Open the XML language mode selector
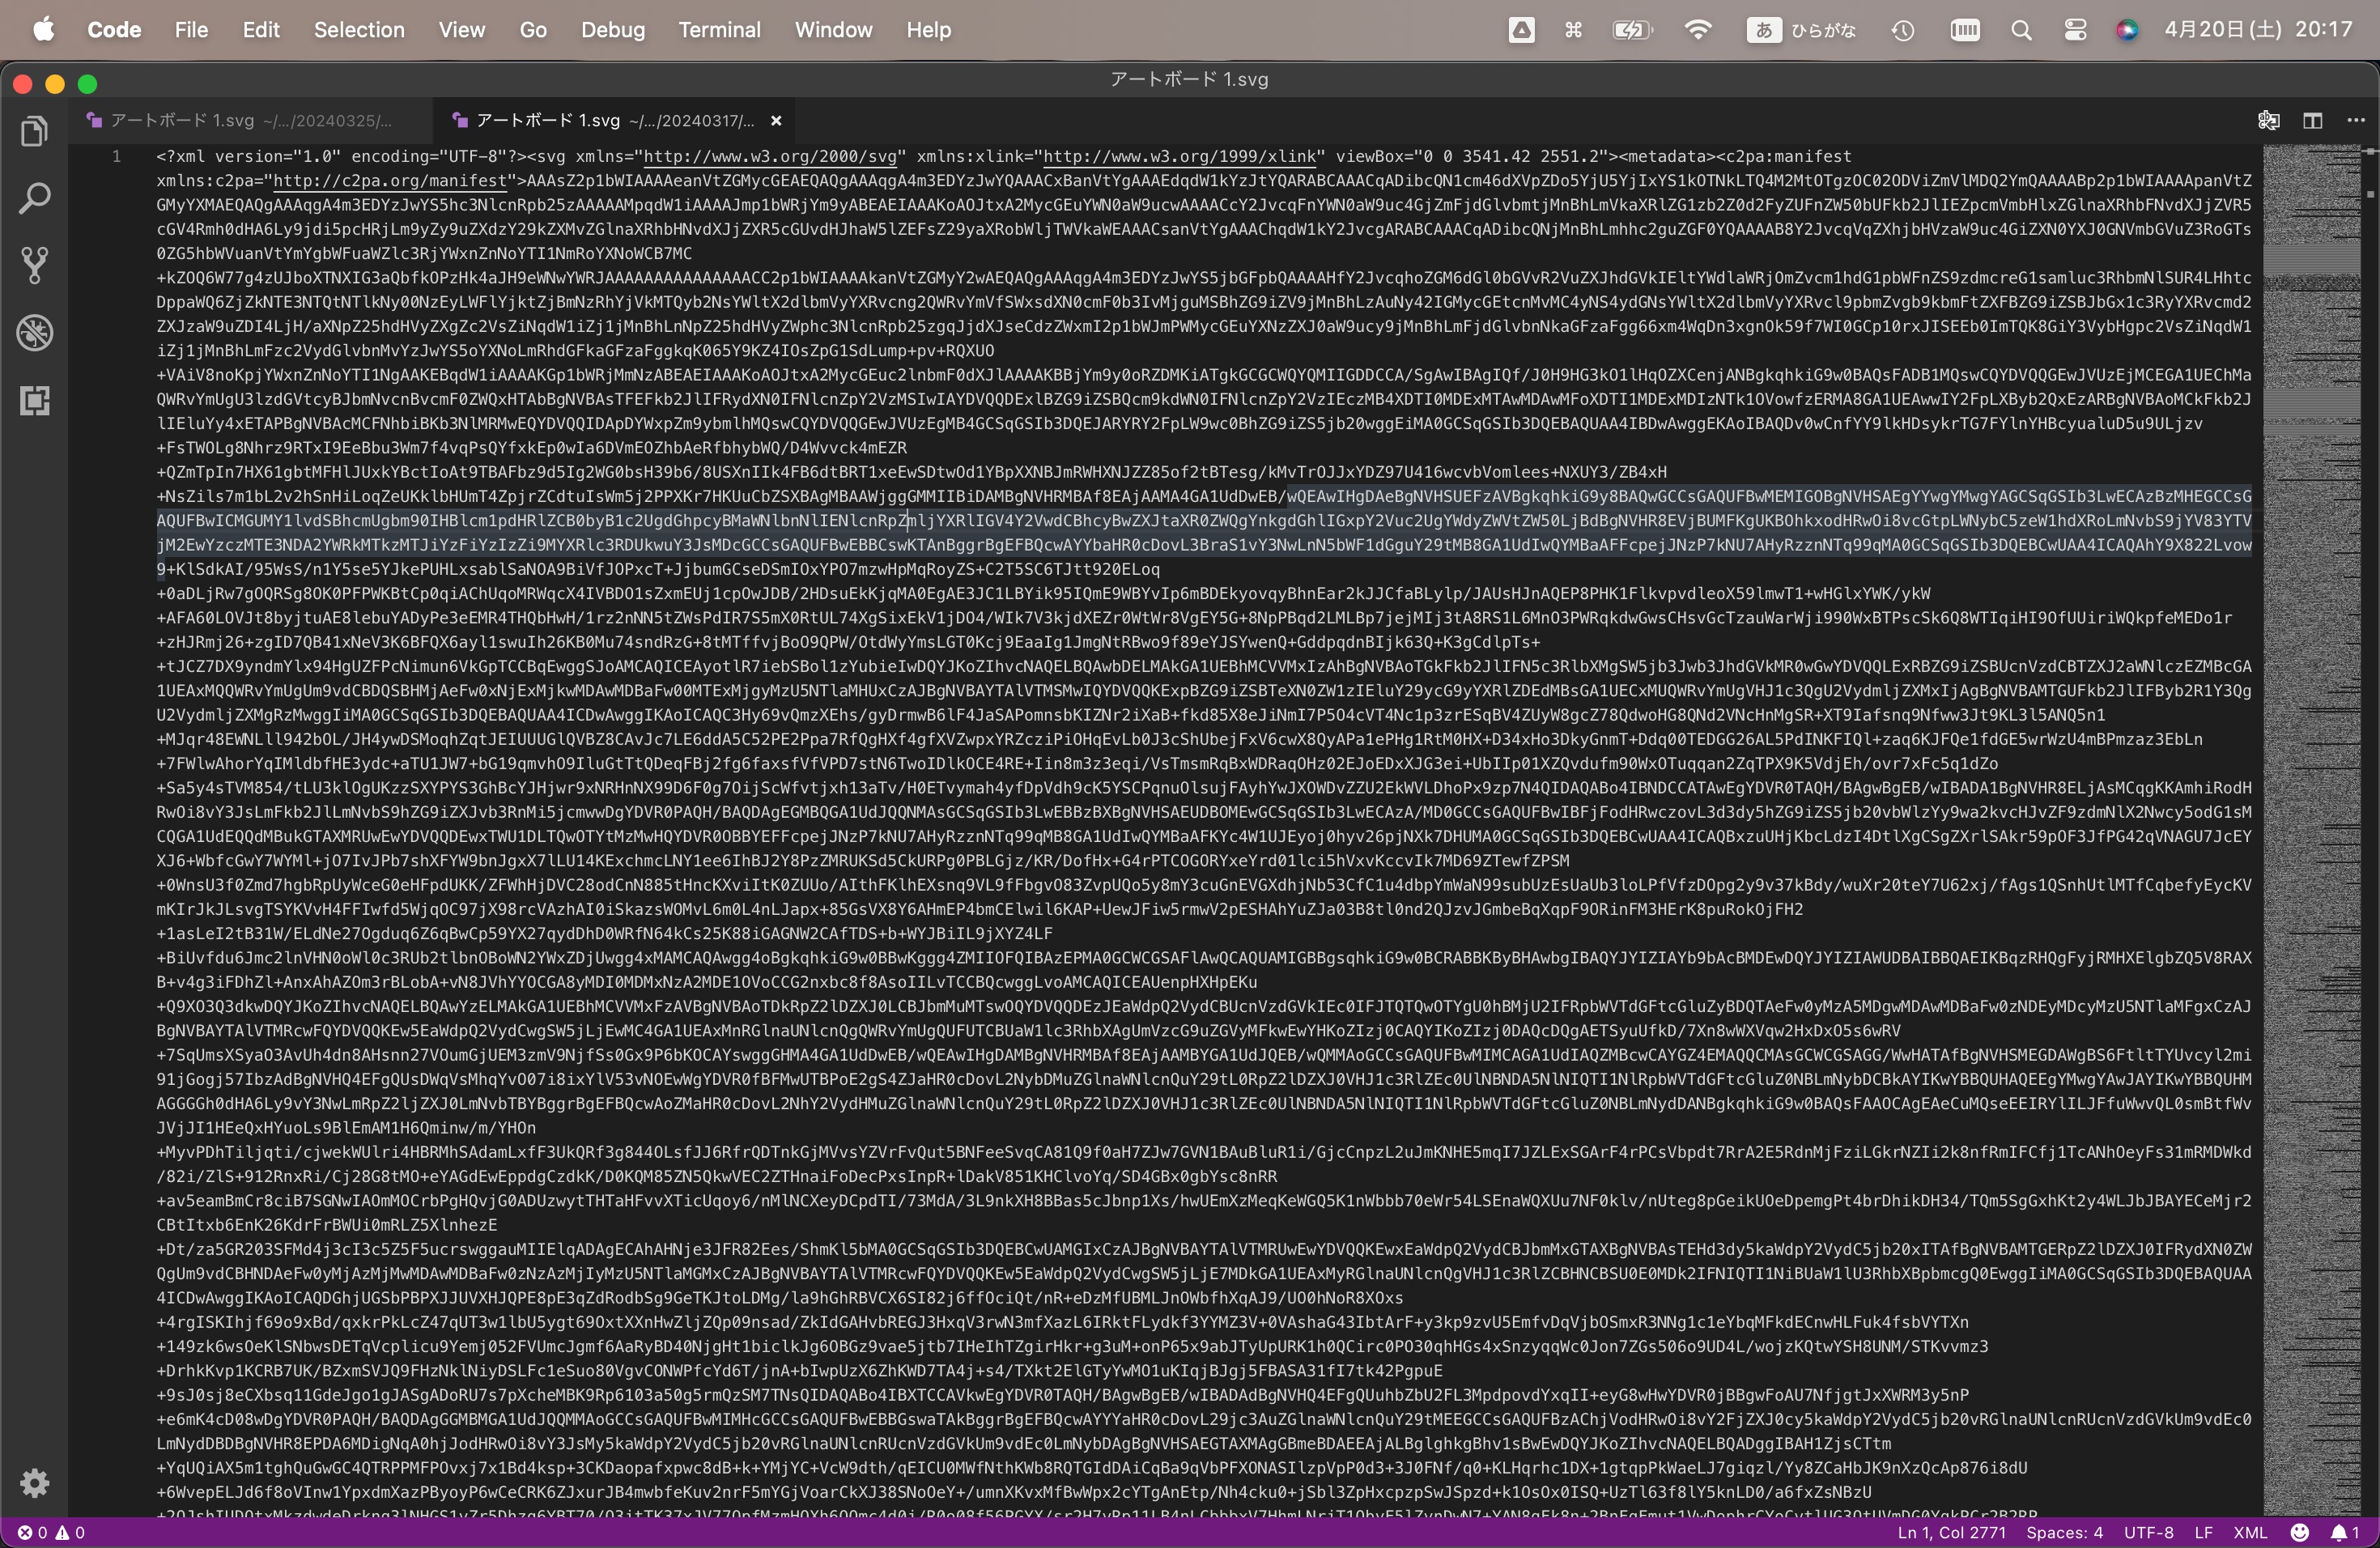This screenshot has height=1548, width=2380. (x=2250, y=1532)
